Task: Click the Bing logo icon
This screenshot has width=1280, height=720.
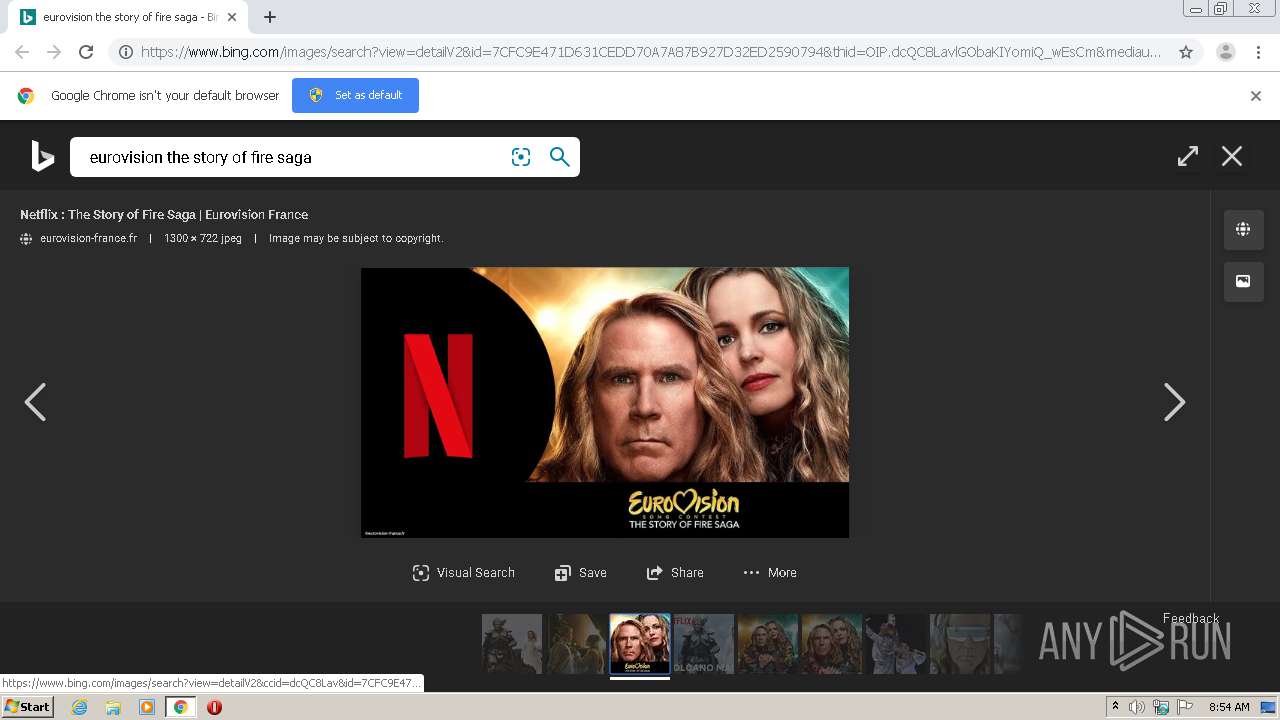Action: coord(42,156)
